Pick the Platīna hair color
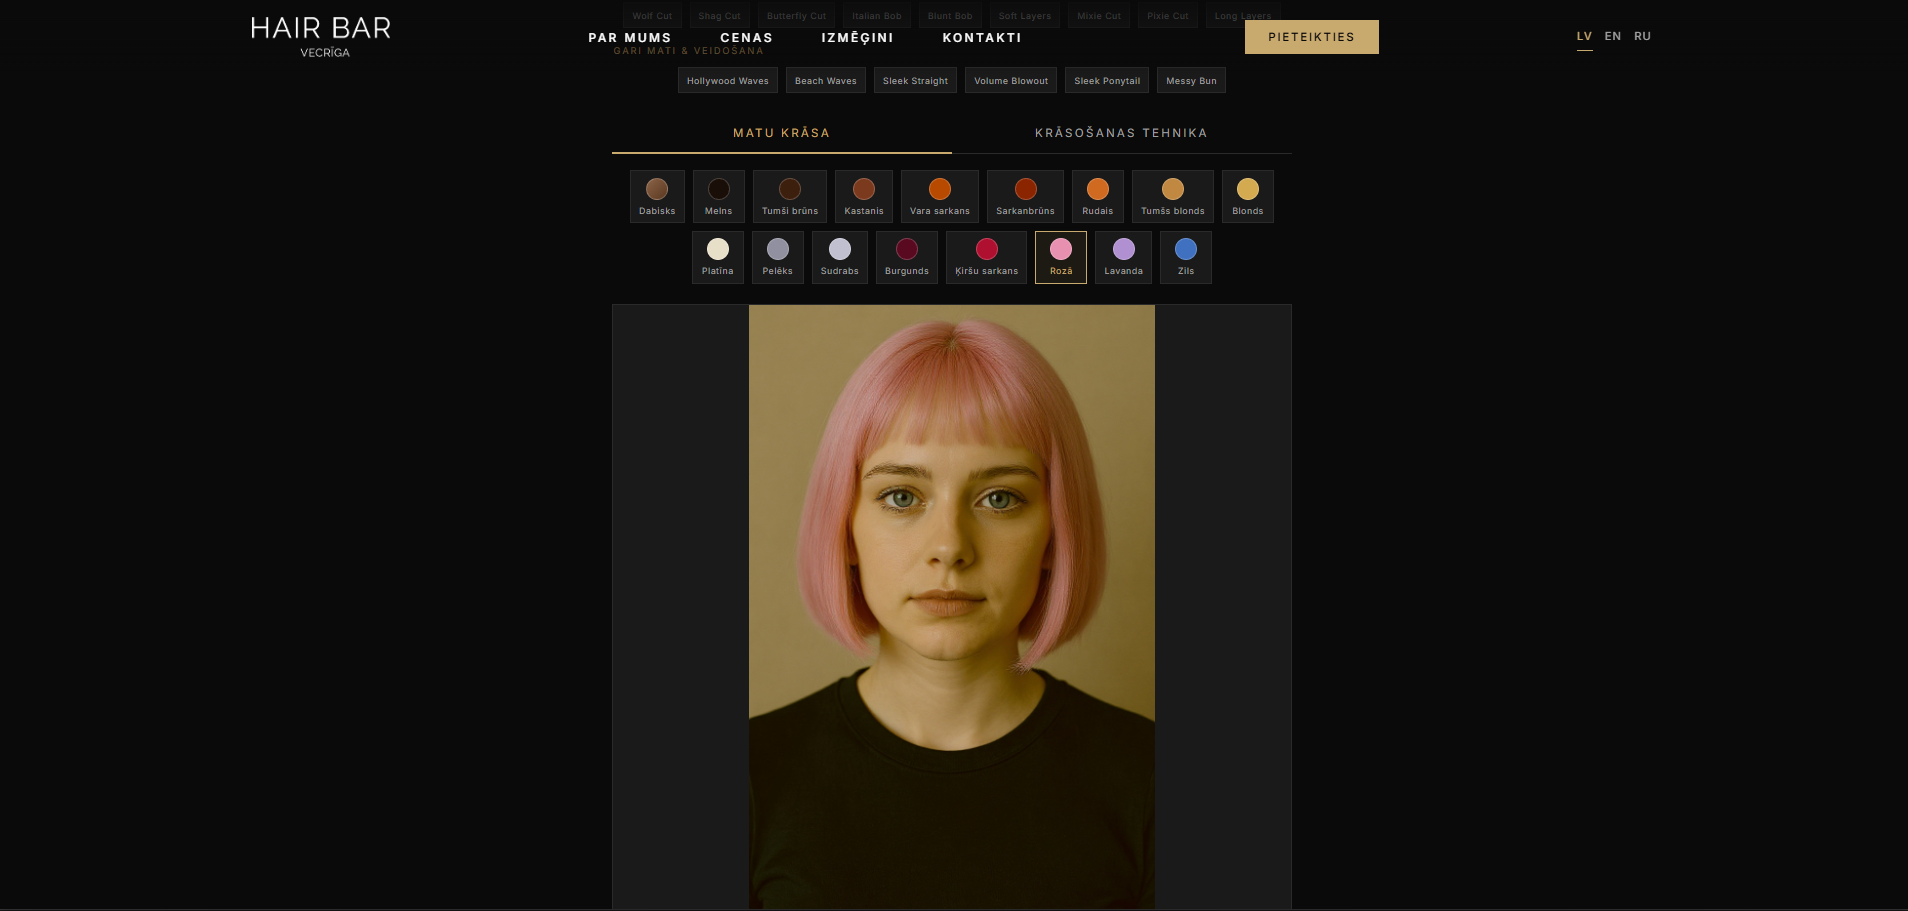 click(718, 257)
